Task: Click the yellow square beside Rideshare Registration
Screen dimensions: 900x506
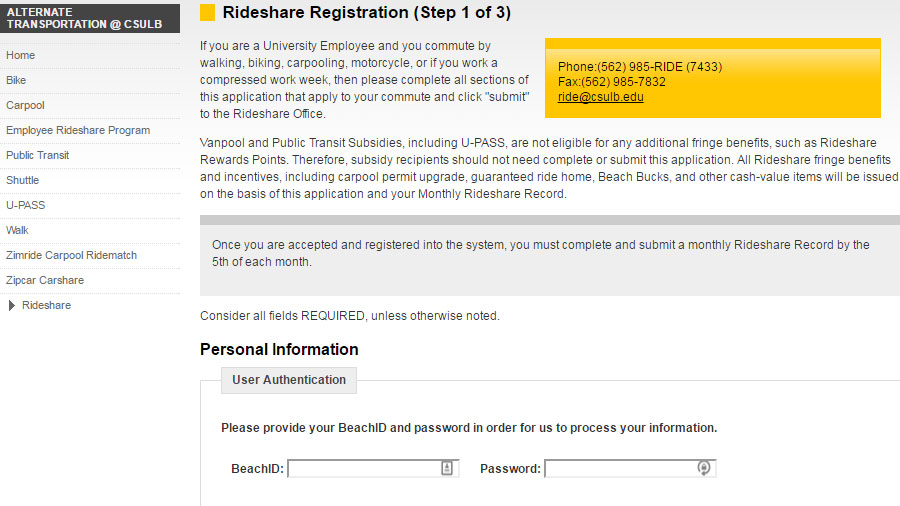Action: 207,13
